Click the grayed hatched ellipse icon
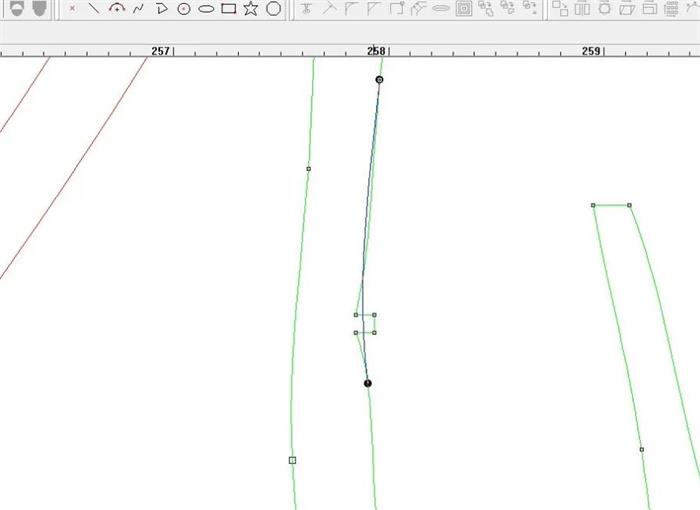 pyautogui.click(x=441, y=8)
